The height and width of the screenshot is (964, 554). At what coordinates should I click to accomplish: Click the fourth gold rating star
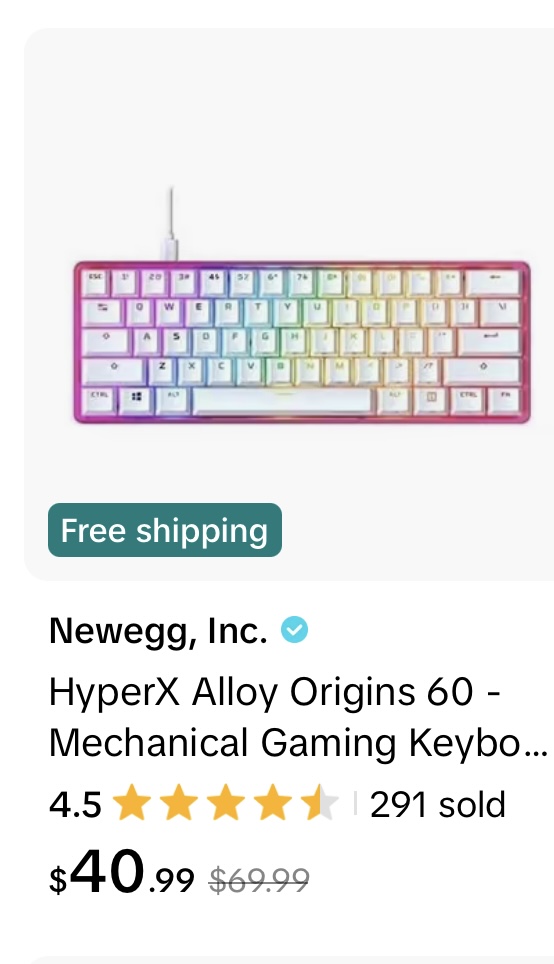(x=272, y=803)
